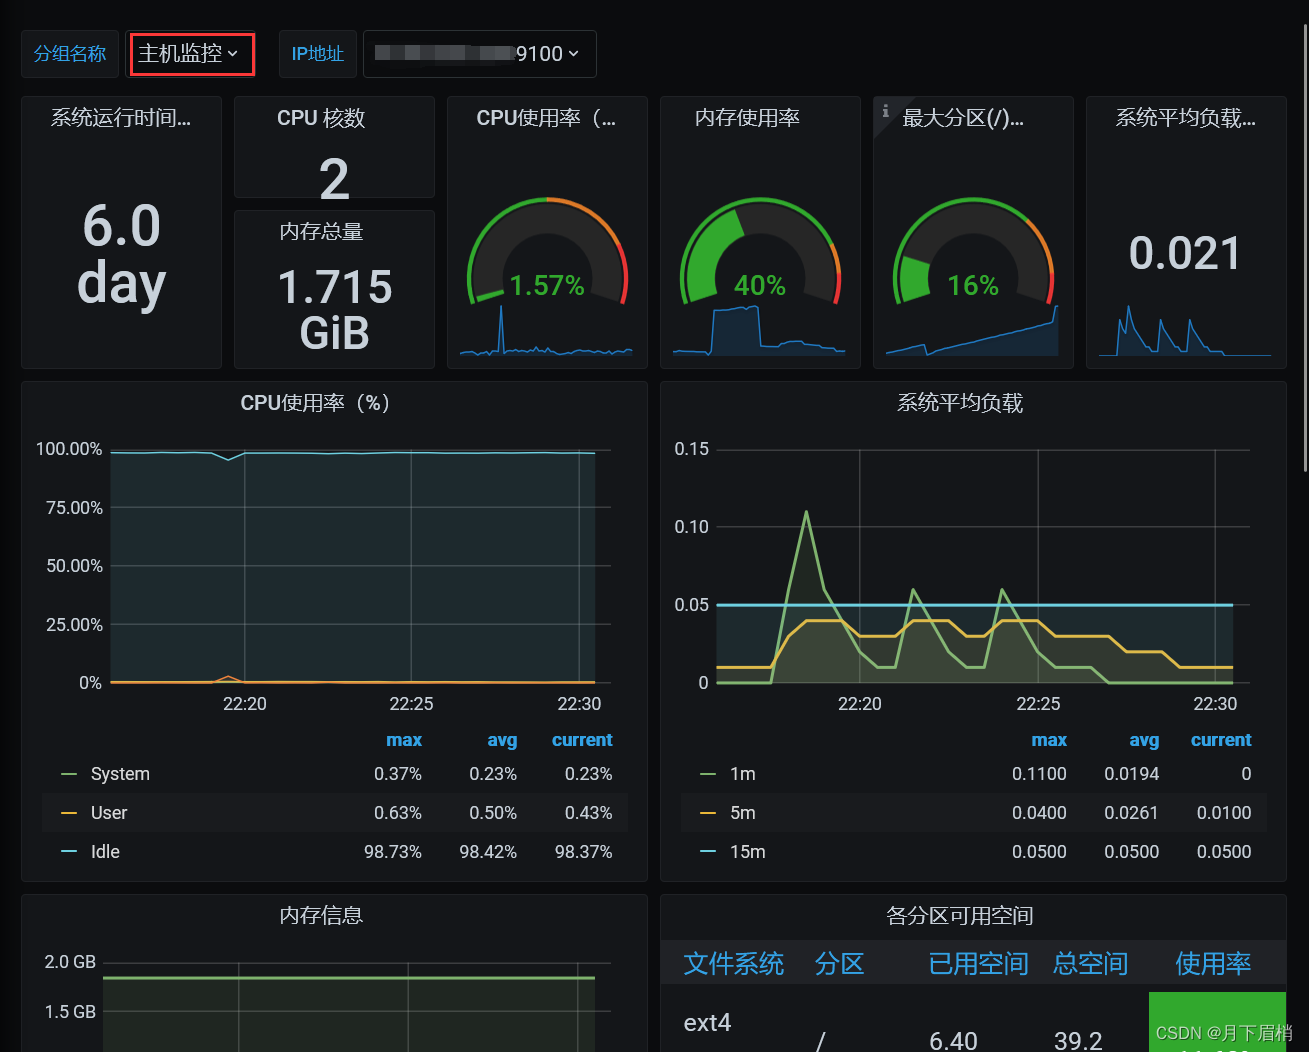This screenshot has height=1052, width=1309.
Task: Toggle the 15m series in load legend
Action: pos(748,852)
